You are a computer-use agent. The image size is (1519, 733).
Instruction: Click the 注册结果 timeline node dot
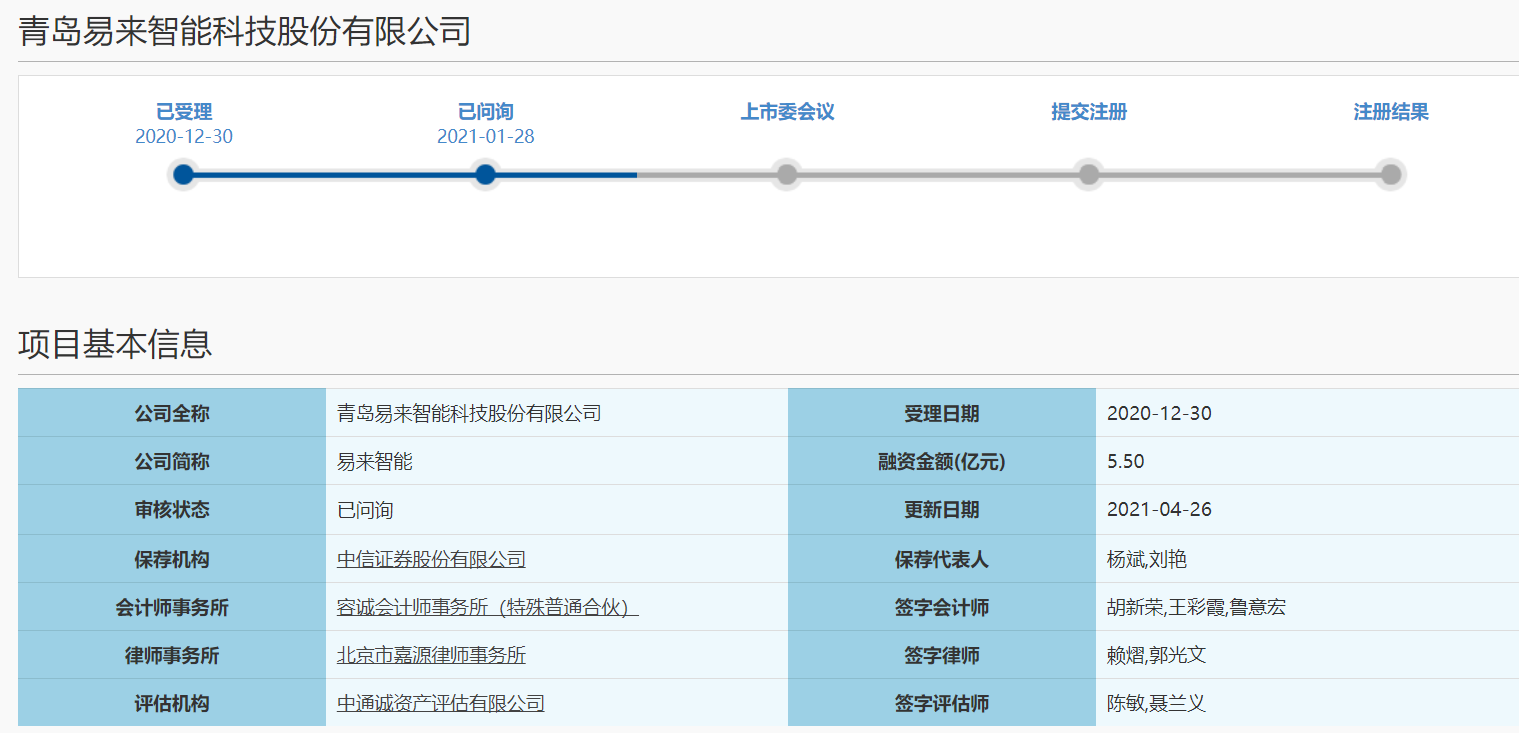pyautogui.click(x=1390, y=175)
